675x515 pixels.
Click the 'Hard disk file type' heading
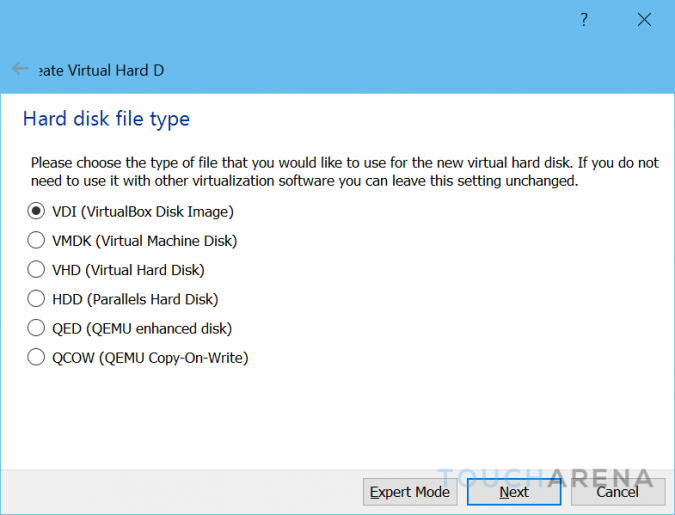pyautogui.click(x=106, y=119)
